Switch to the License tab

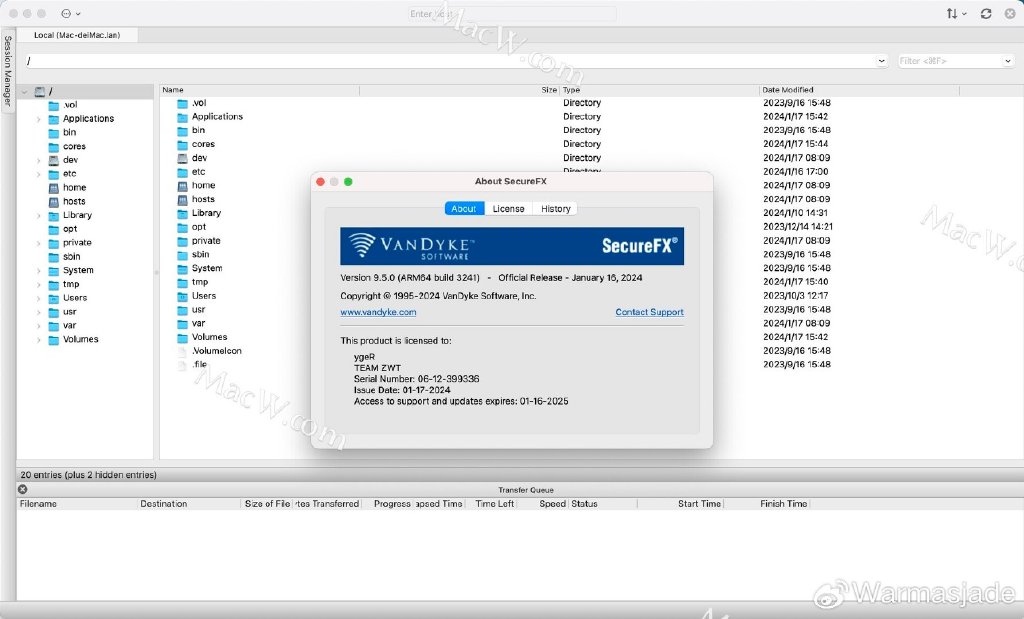[508, 208]
